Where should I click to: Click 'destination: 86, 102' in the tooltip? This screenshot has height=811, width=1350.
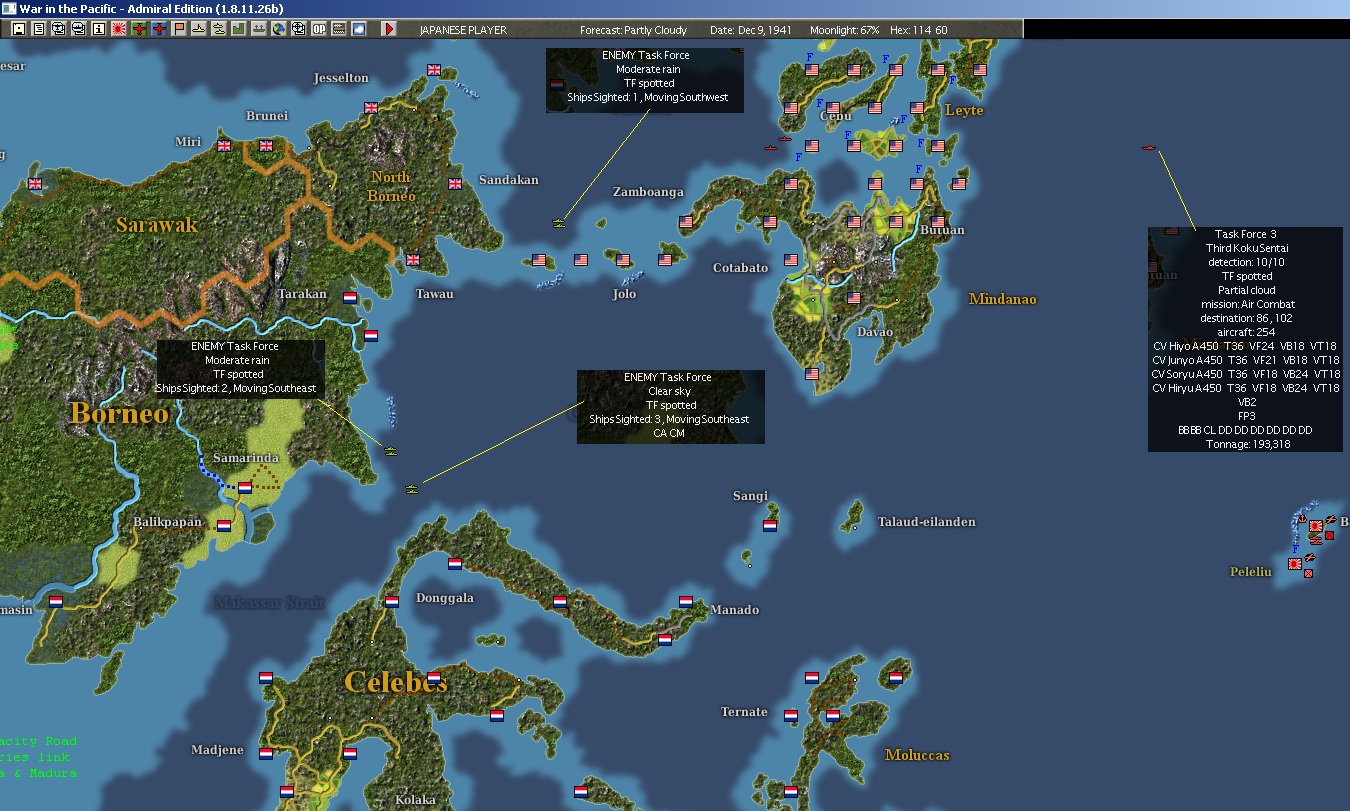point(1245,318)
